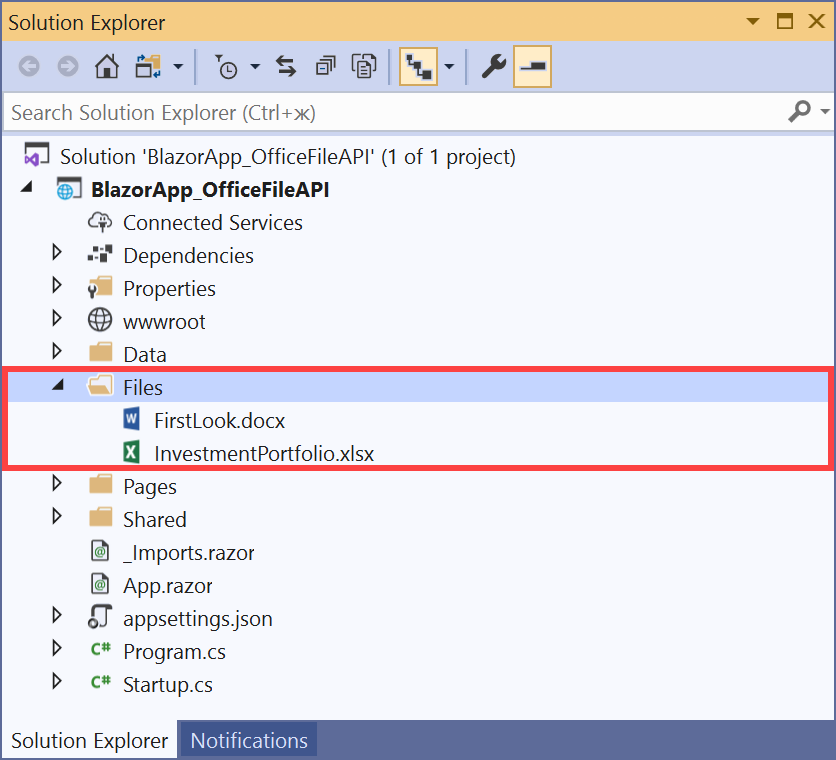Expand the Pages folder
The image size is (836, 760).
click(x=57, y=483)
